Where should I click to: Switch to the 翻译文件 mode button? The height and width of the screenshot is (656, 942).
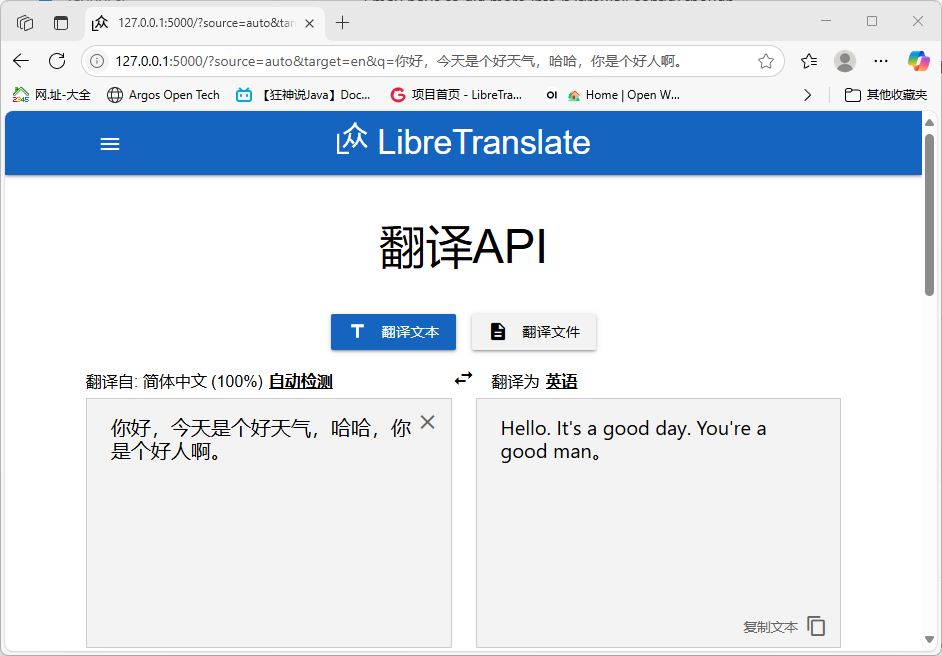click(x=534, y=332)
